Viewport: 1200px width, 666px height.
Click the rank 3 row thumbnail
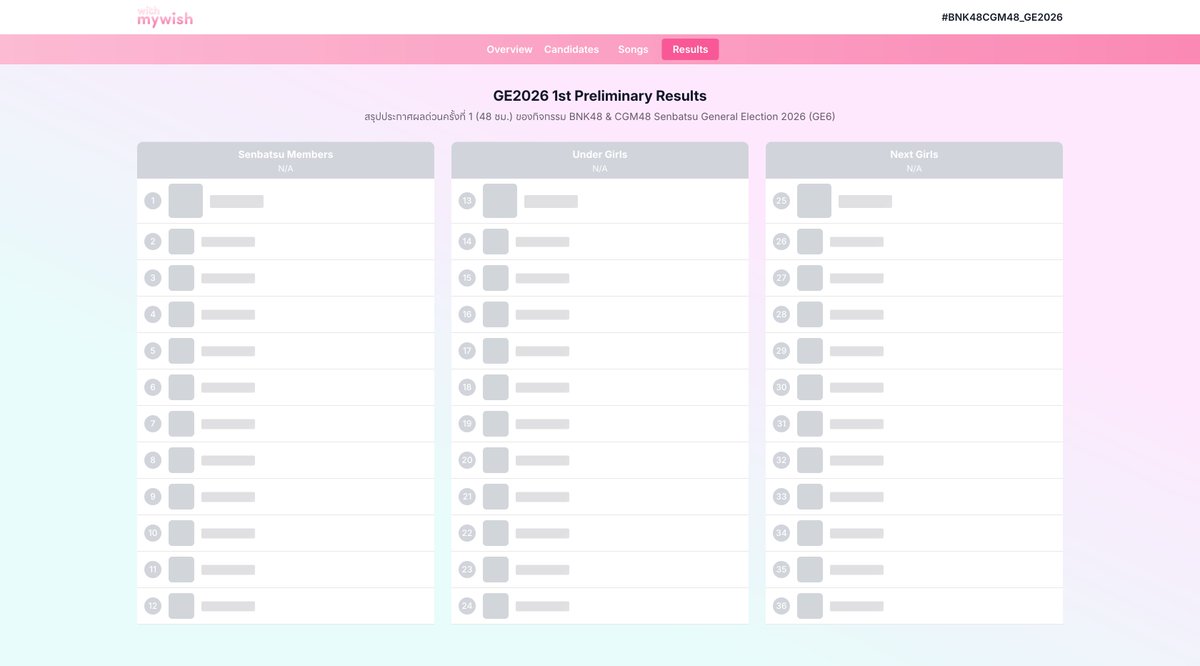point(181,278)
